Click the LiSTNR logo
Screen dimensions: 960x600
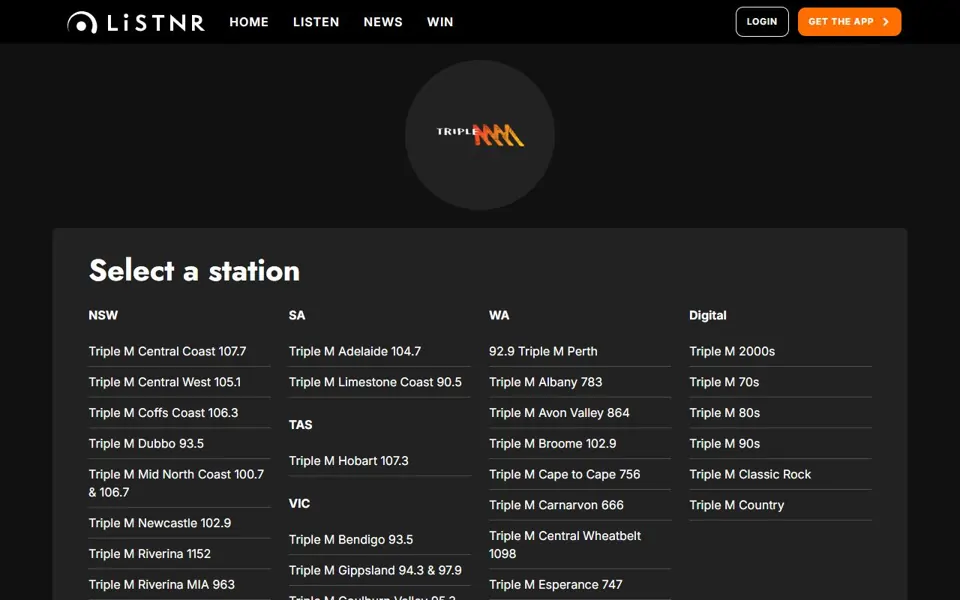[135, 22]
